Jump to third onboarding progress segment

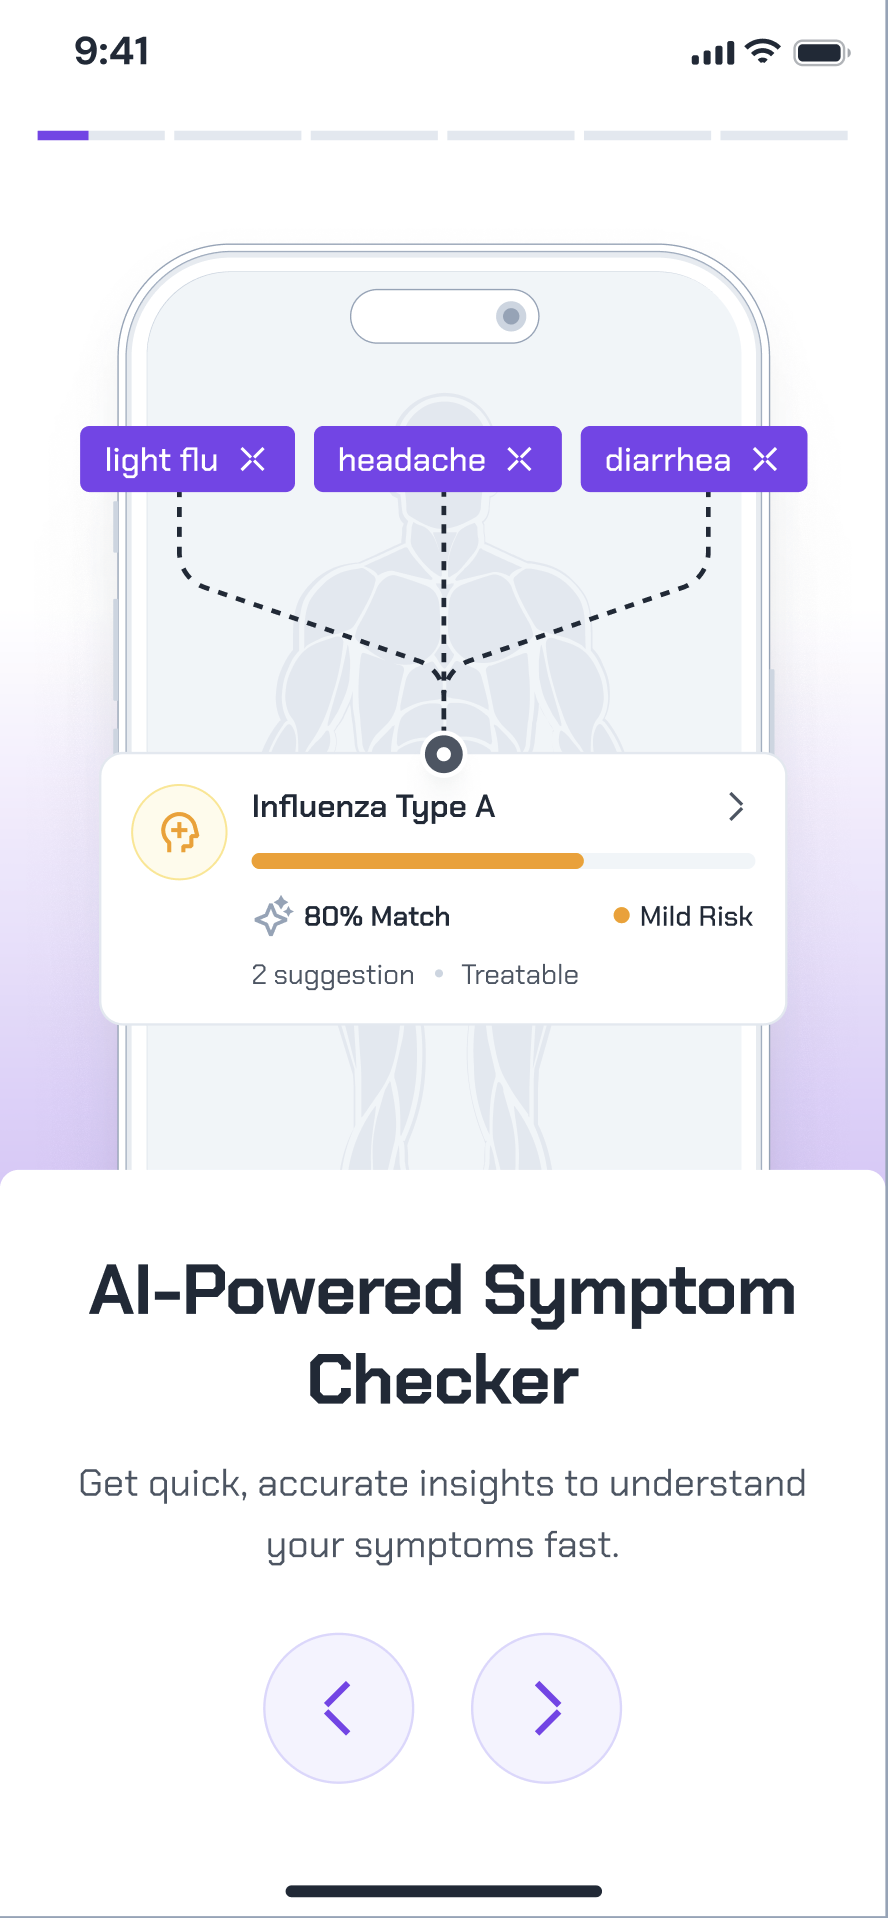(374, 135)
